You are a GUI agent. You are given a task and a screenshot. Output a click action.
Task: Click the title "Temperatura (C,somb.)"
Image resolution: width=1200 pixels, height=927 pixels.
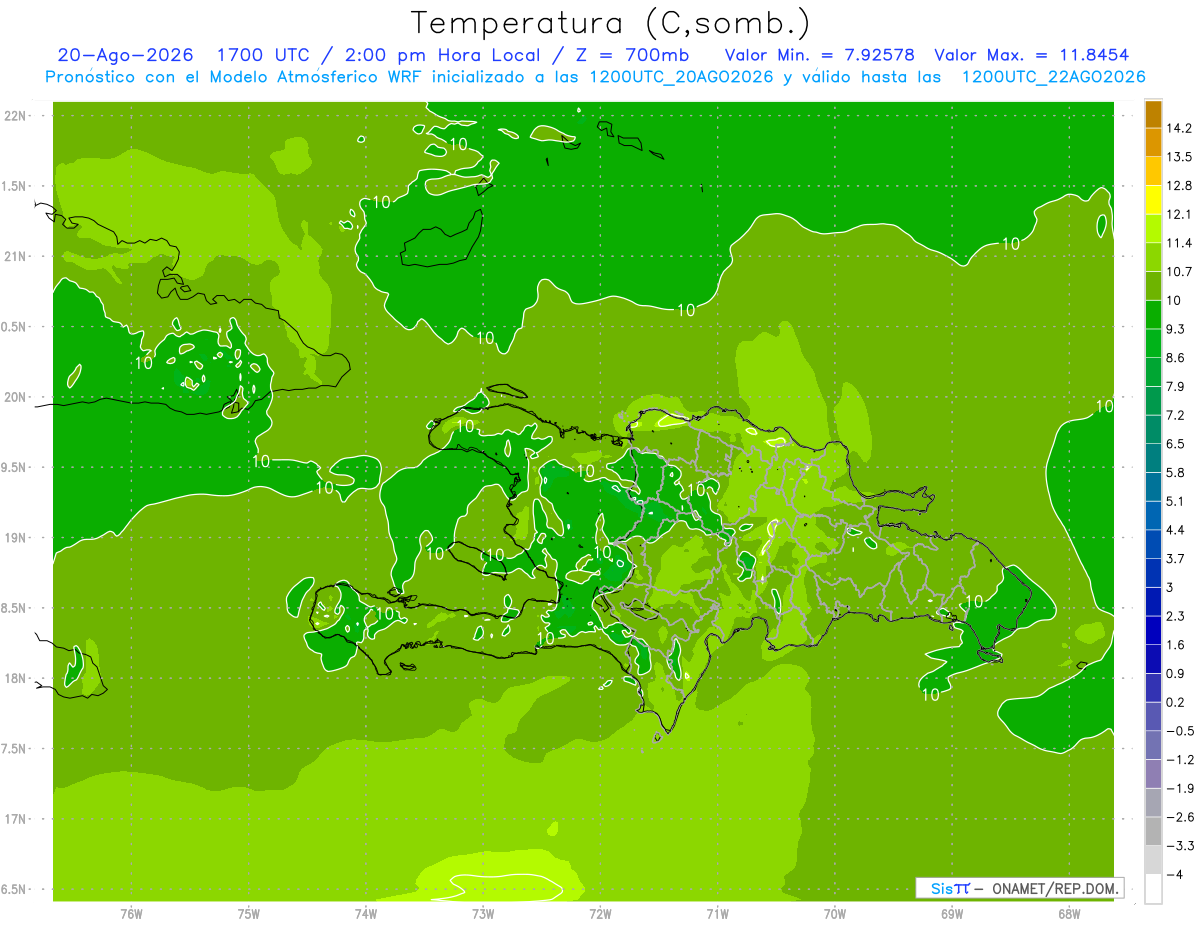coord(611,22)
